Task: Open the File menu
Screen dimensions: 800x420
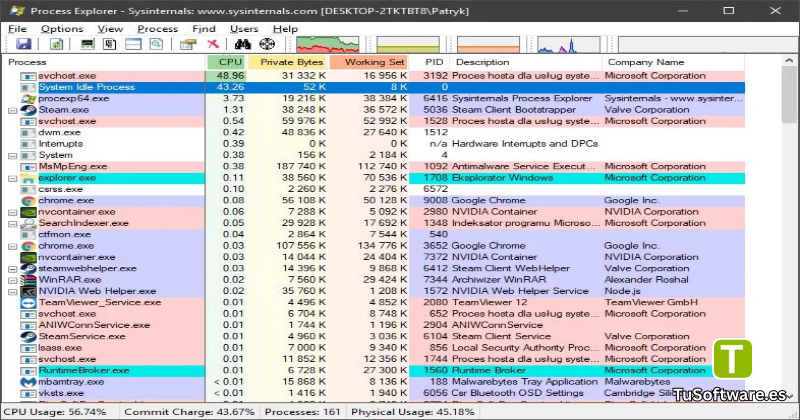Action: (x=17, y=29)
